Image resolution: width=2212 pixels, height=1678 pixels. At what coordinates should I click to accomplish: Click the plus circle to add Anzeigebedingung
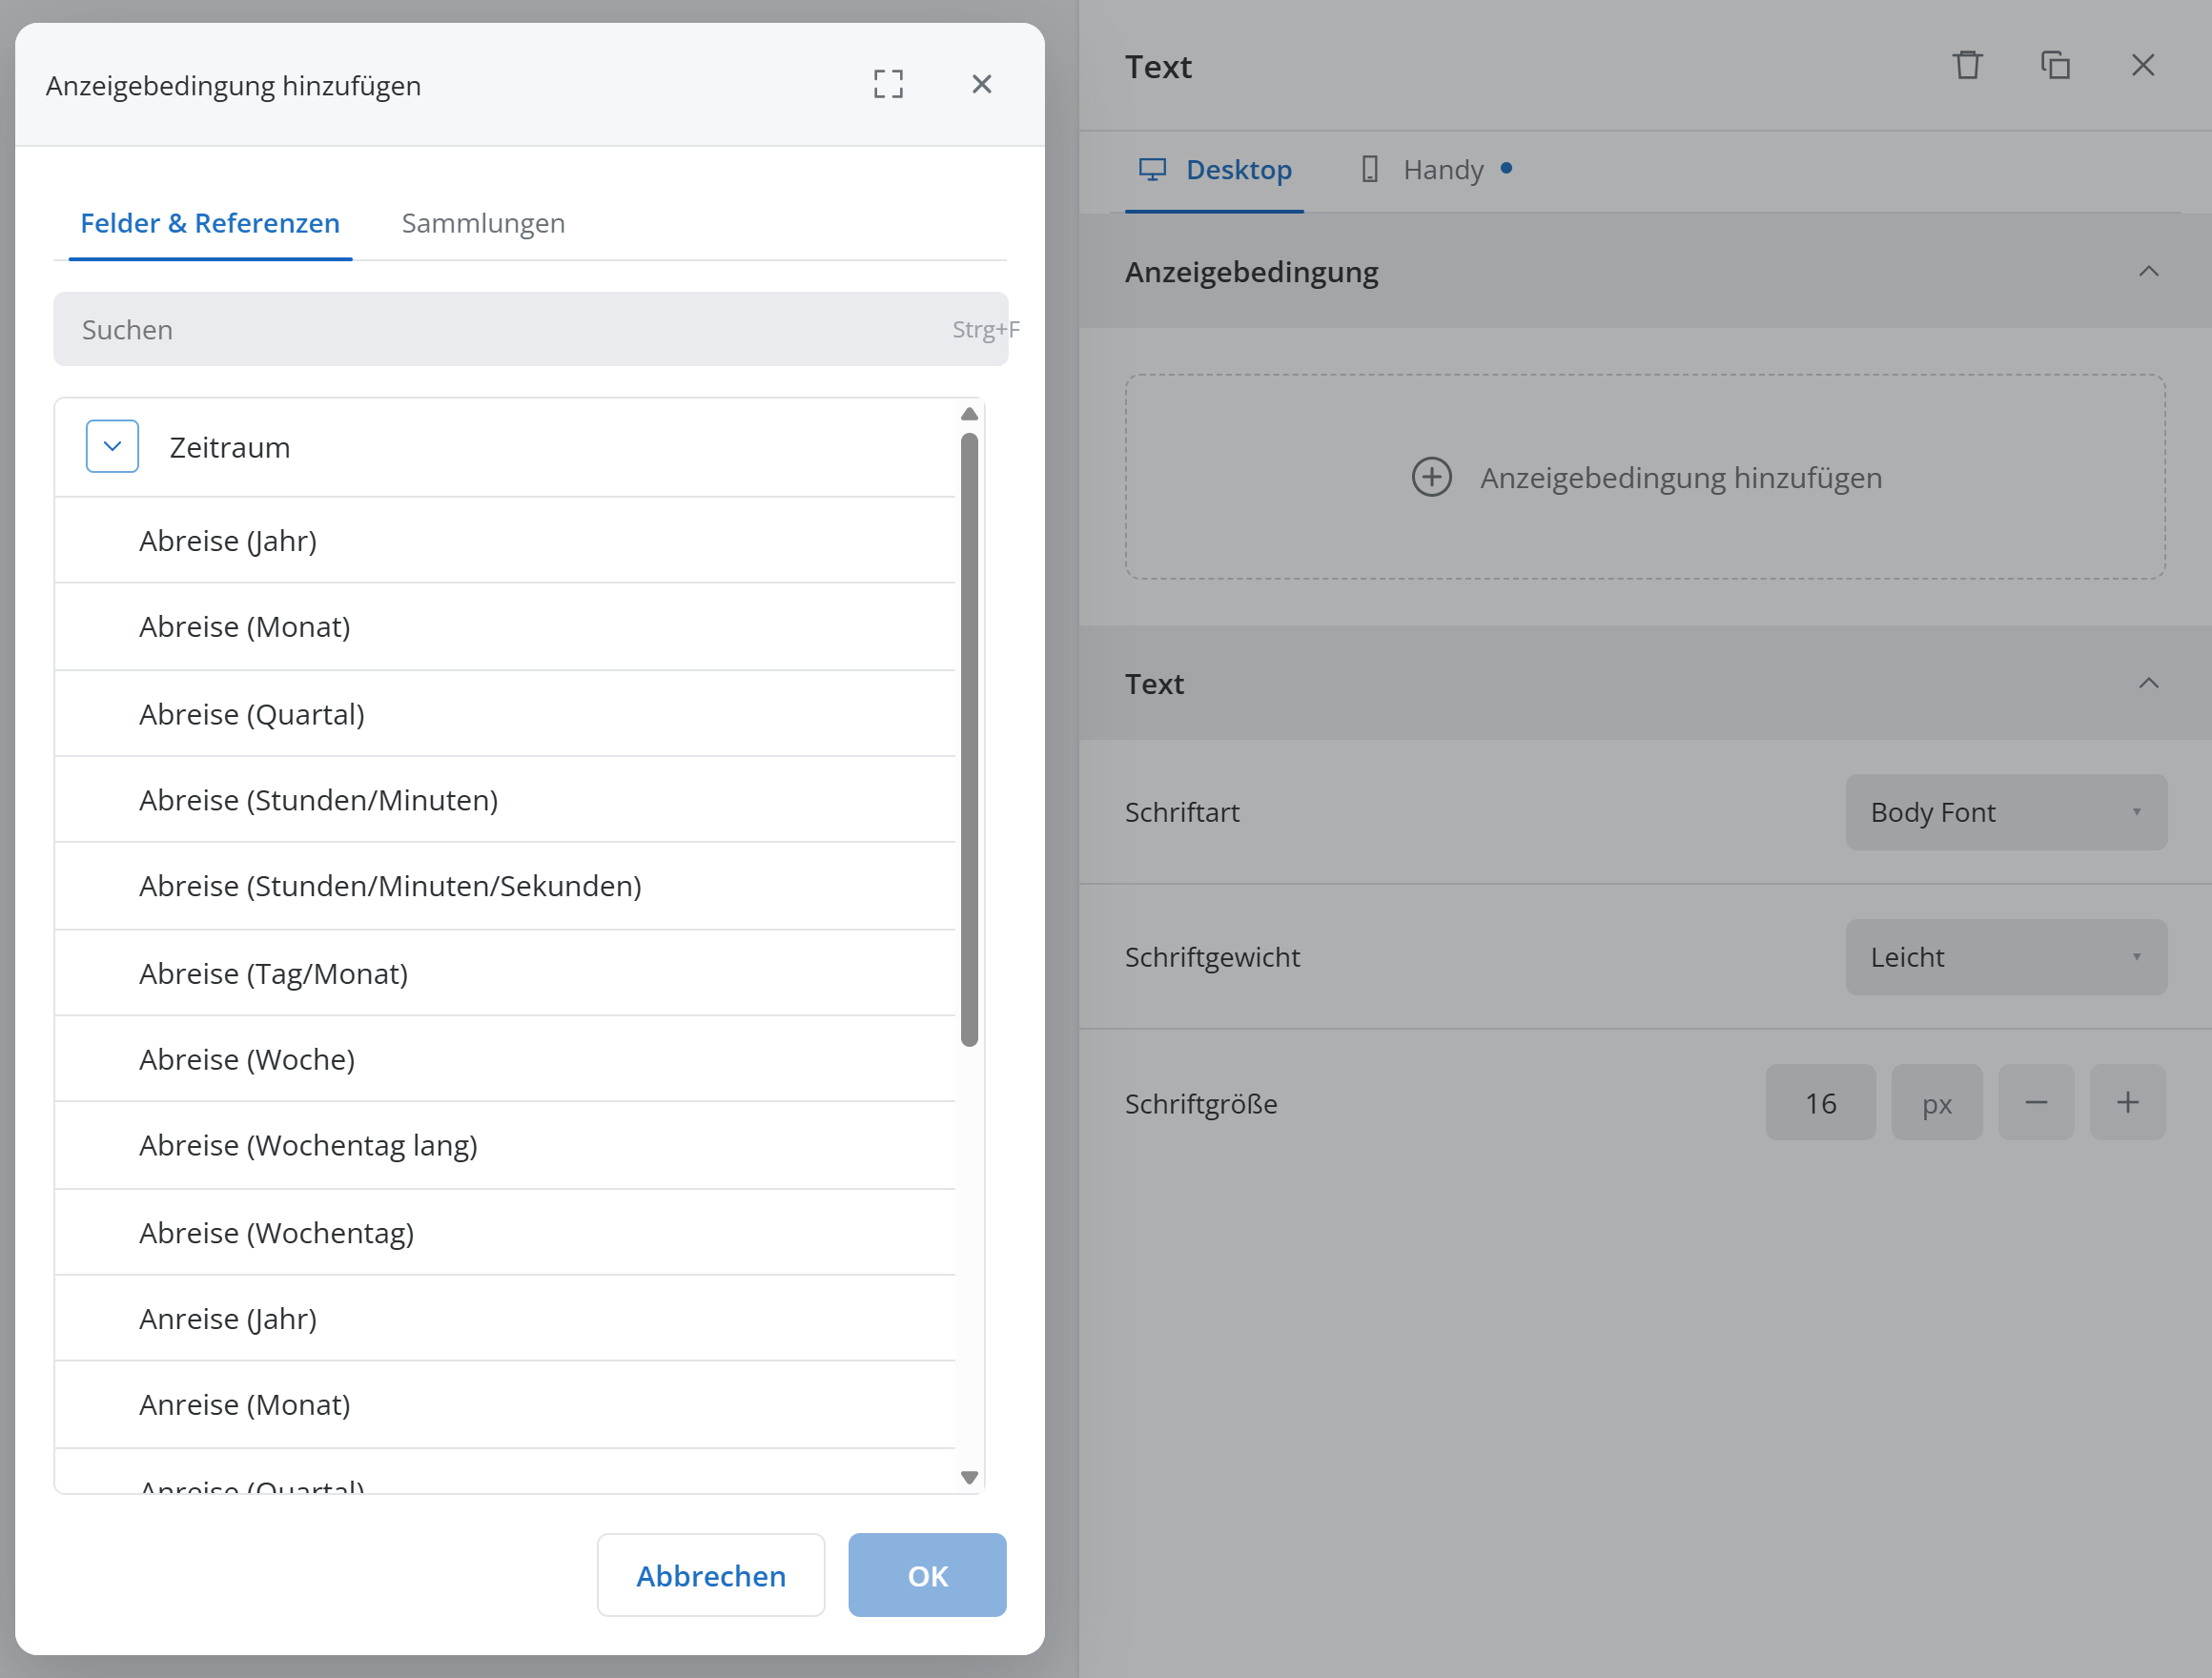coord(1431,477)
